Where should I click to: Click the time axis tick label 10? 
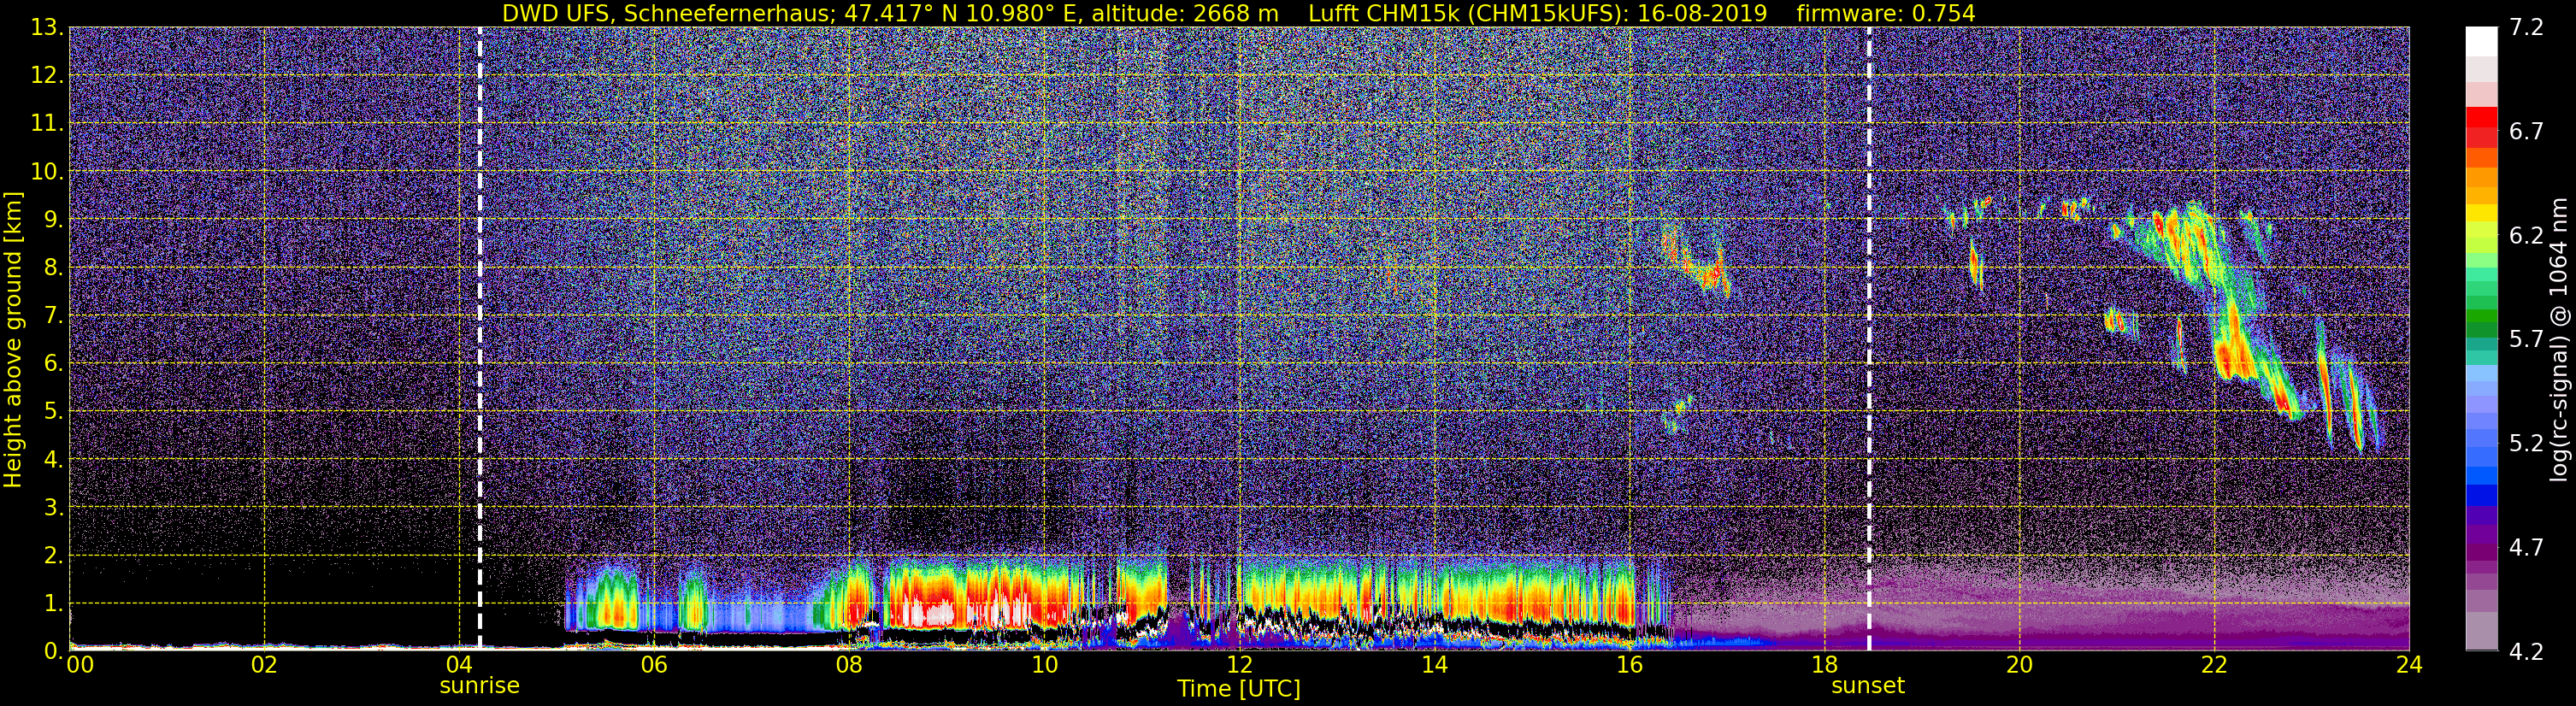click(x=1044, y=665)
